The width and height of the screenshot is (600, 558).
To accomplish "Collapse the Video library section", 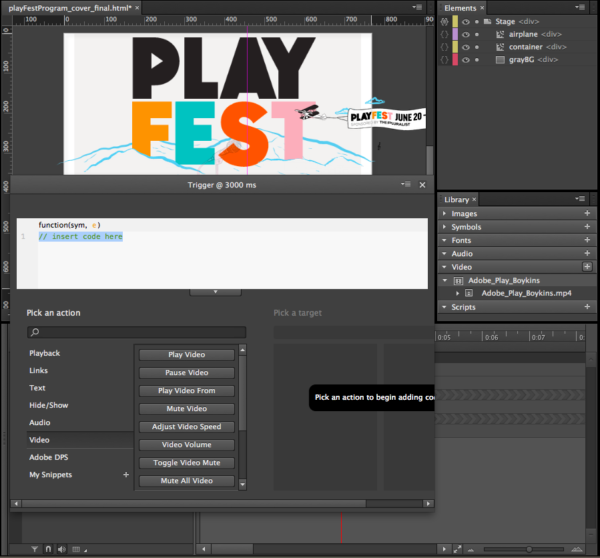I will [444, 267].
